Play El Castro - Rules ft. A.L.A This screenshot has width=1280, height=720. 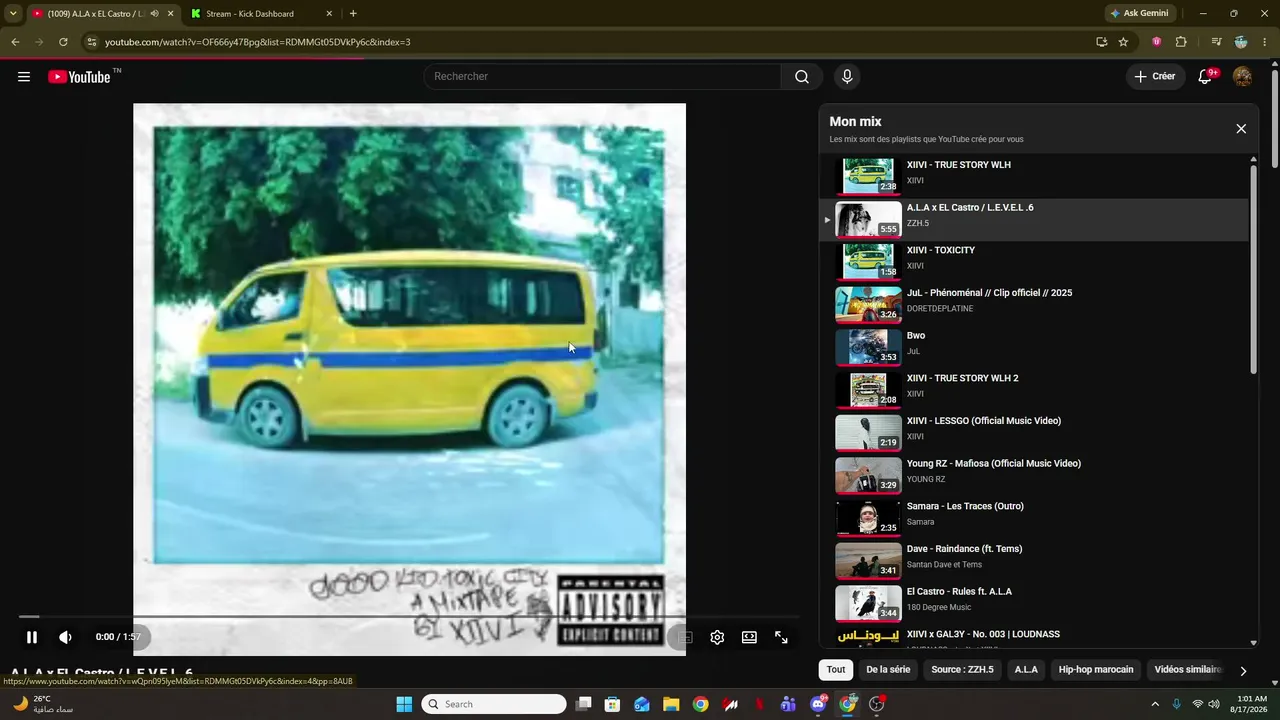pyautogui.click(x=1033, y=604)
